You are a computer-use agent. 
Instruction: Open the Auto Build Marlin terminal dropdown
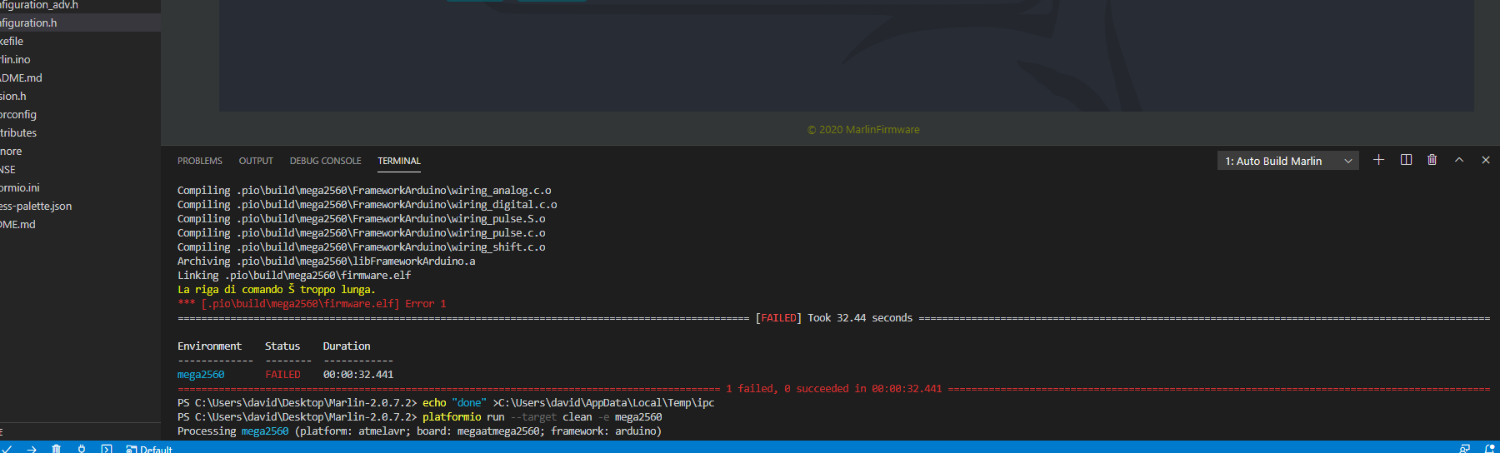(x=1288, y=161)
